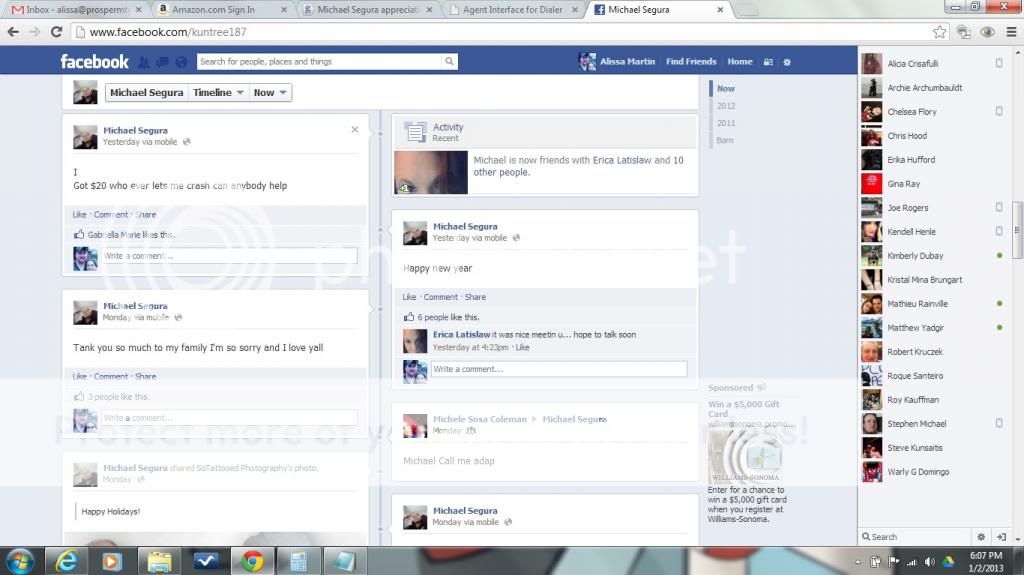Open account settings gear in header
This screenshot has height=575, width=1024.
click(x=787, y=62)
